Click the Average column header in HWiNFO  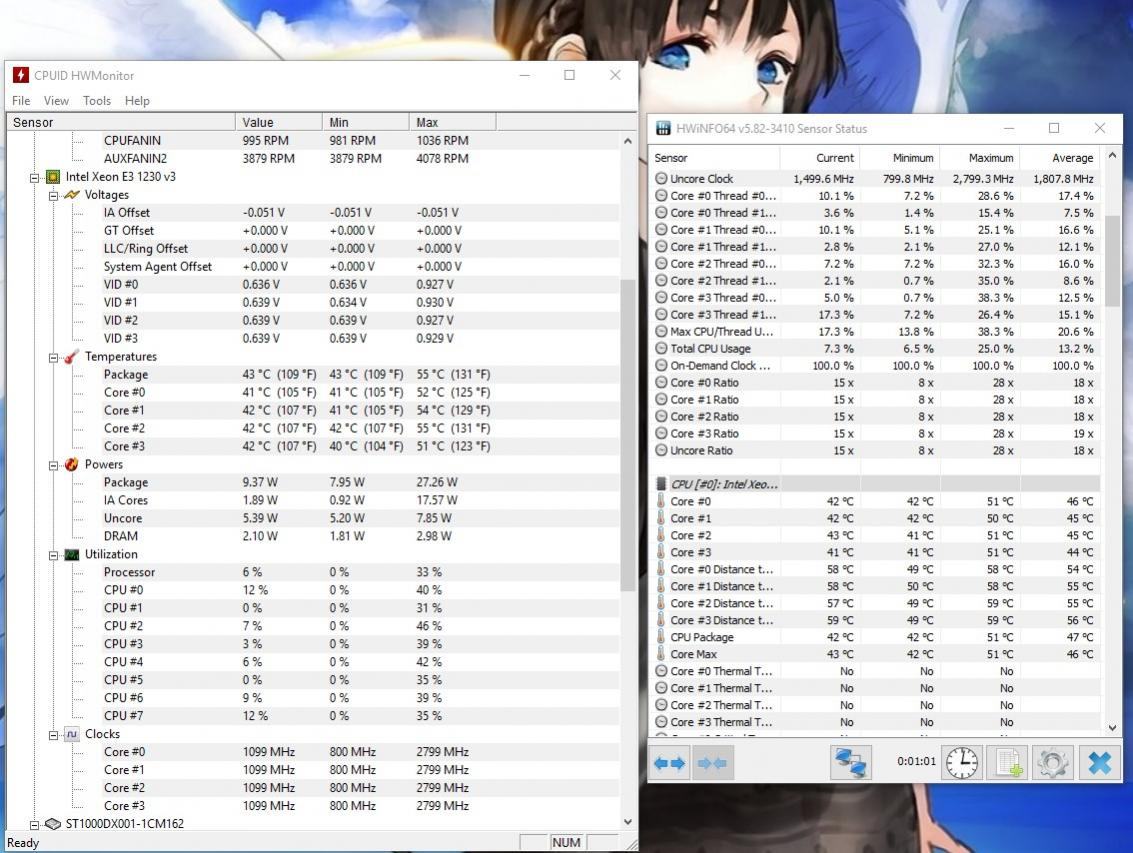[1060, 158]
